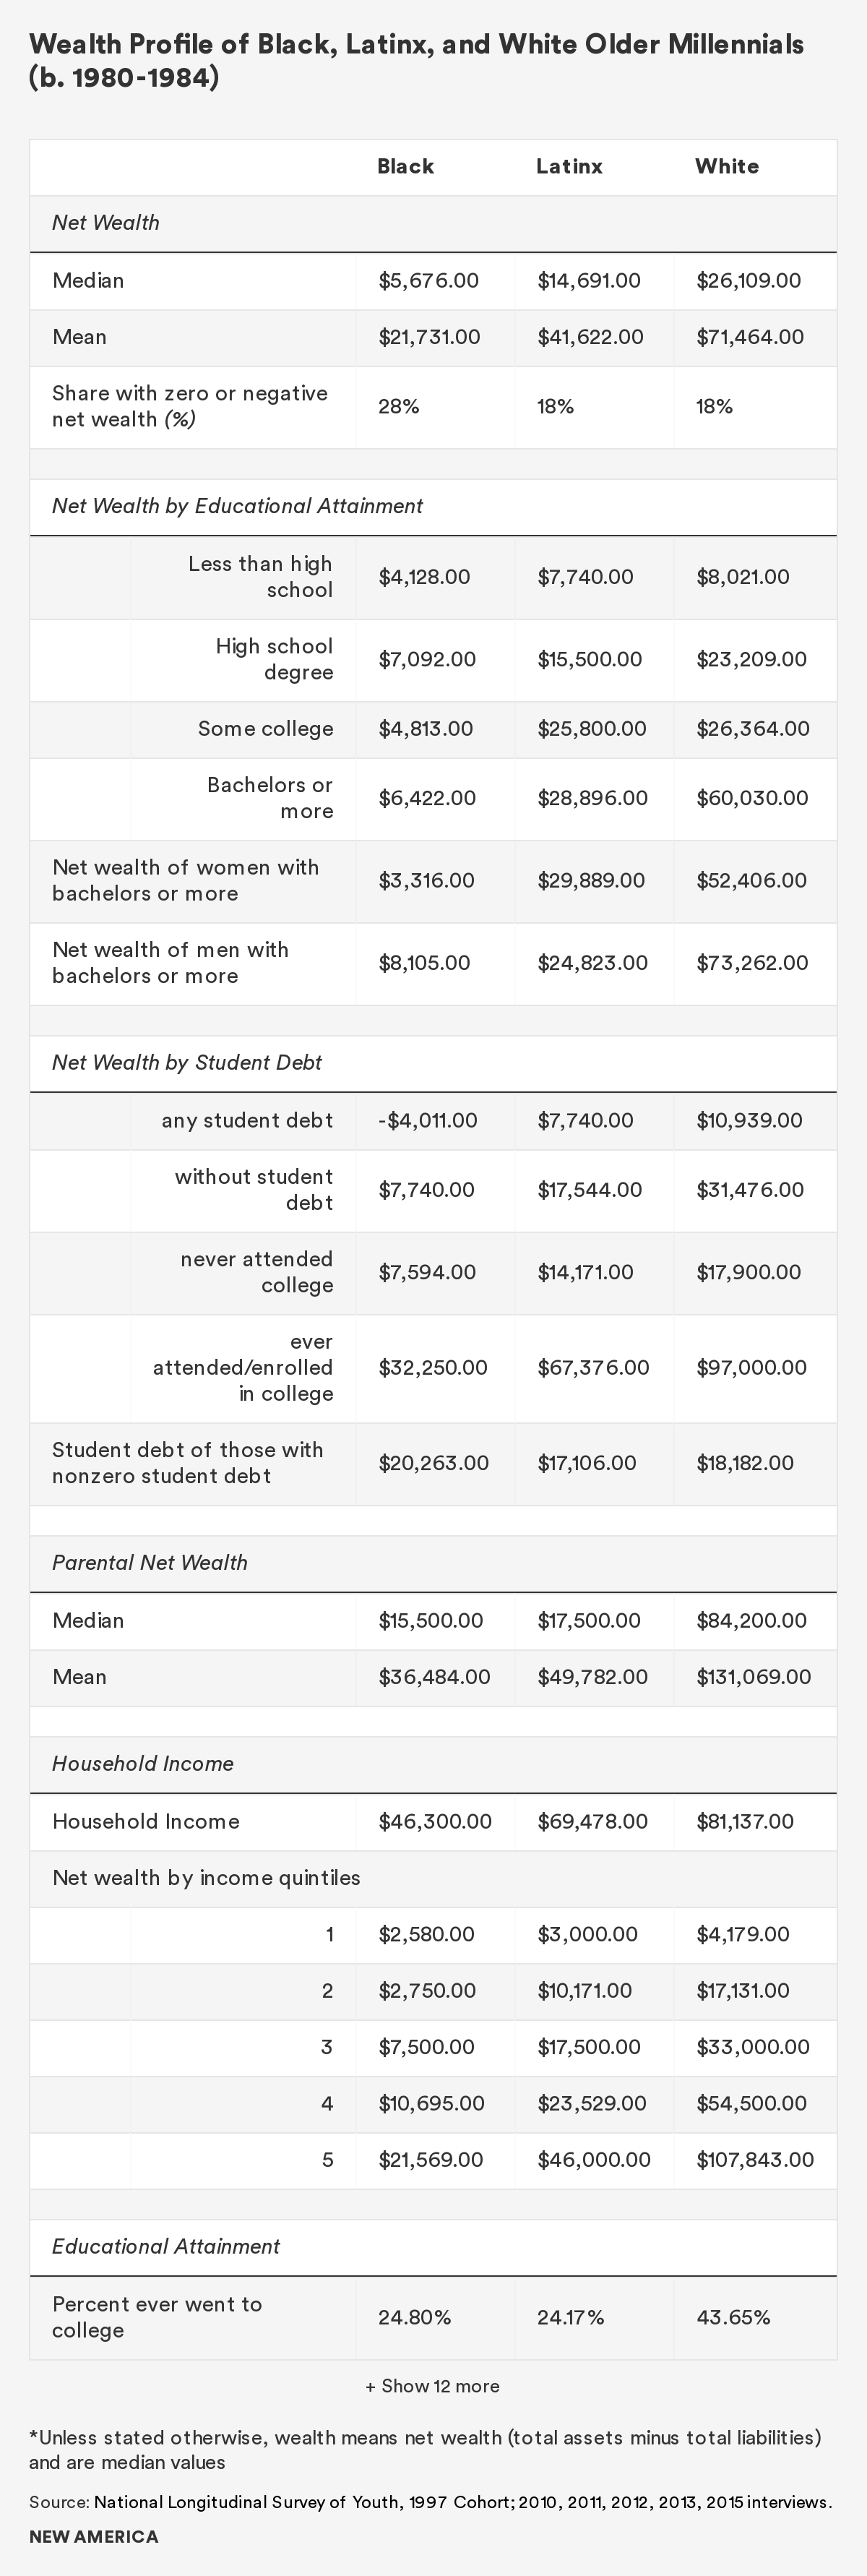Select the Black column header
The image size is (867, 2576).
point(405,167)
